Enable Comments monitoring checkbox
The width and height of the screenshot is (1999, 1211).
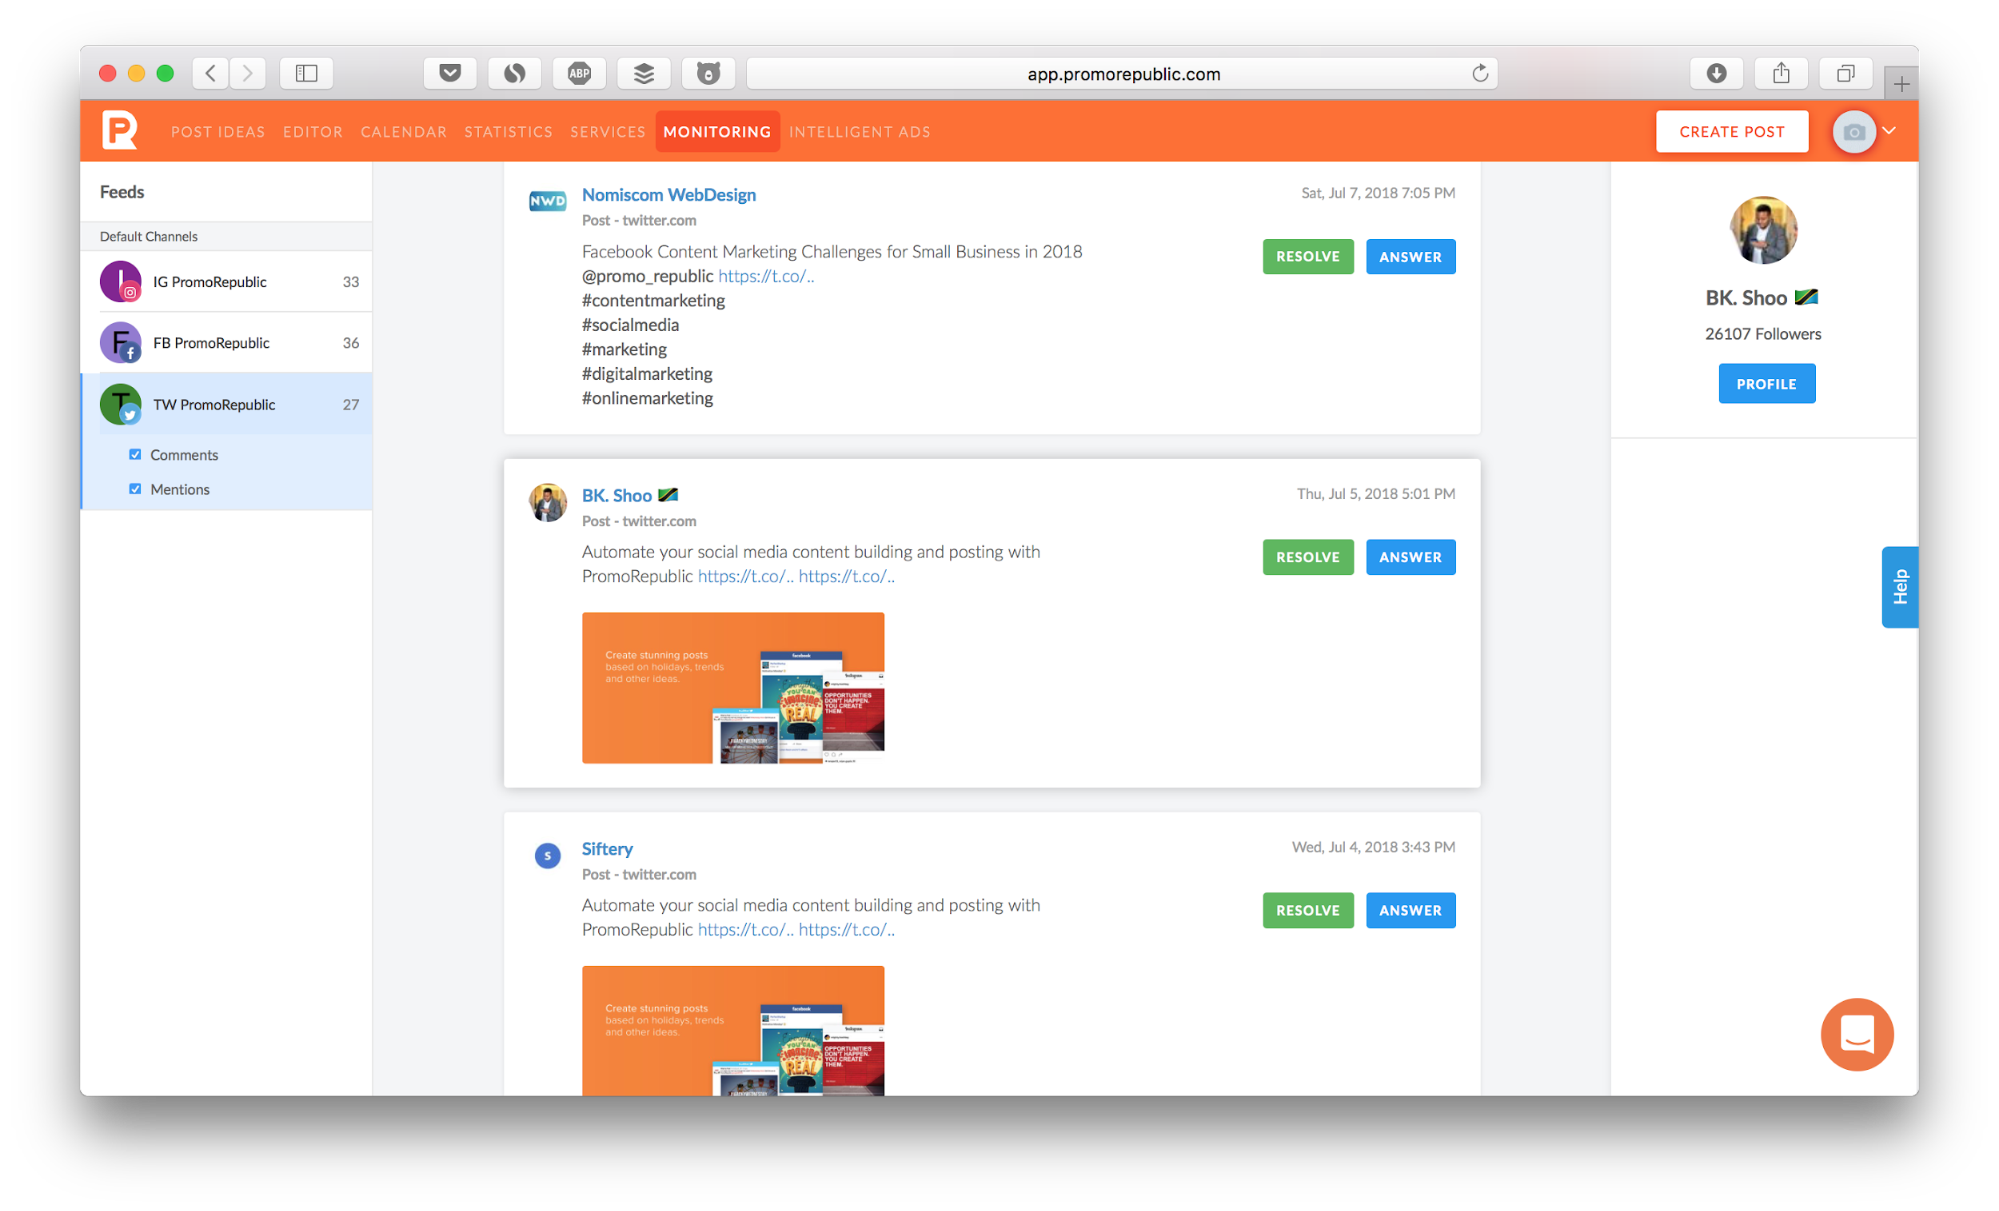[136, 454]
